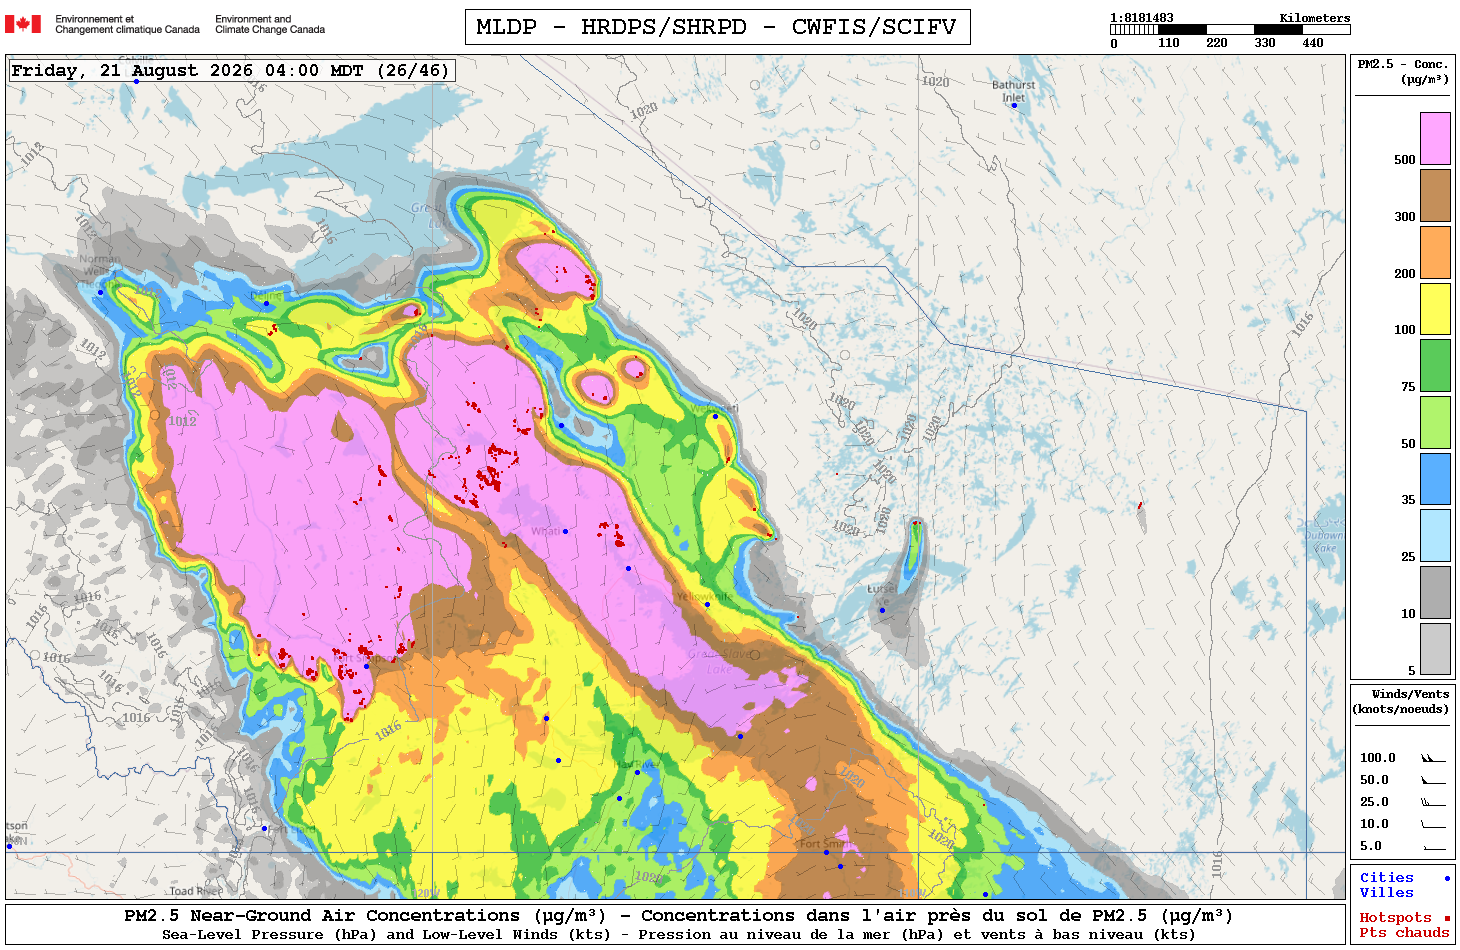Image resolution: width=1460 pixels, height=950 pixels.
Task: Click the MLDP - HRDPS/SHRPD title box
Action: (x=717, y=27)
